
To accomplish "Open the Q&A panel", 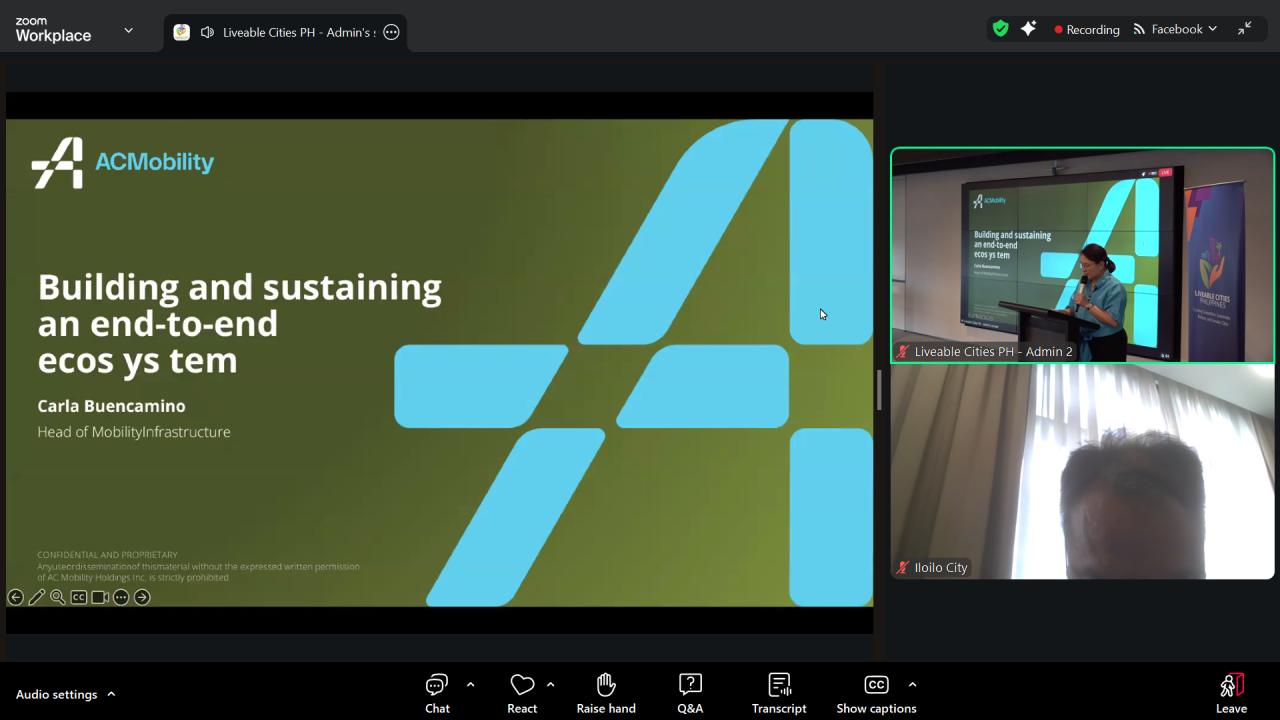I will tap(690, 693).
